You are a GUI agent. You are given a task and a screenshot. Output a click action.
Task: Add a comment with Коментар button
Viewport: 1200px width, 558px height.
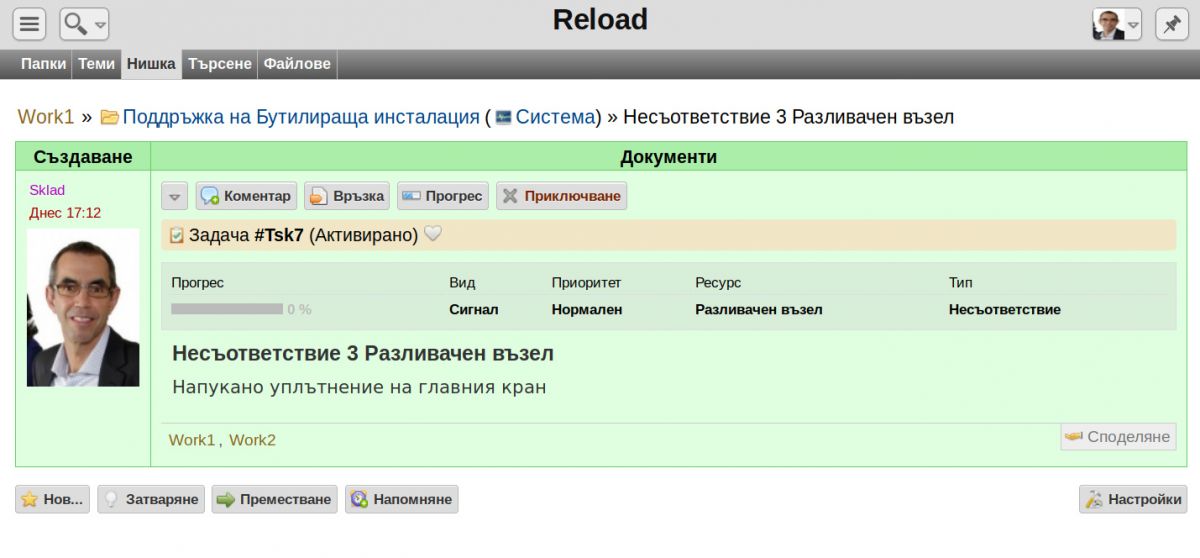(x=246, y=196)
